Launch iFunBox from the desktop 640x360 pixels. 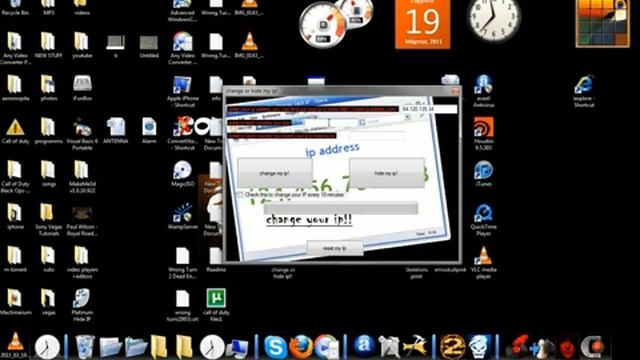coord(82,88)
